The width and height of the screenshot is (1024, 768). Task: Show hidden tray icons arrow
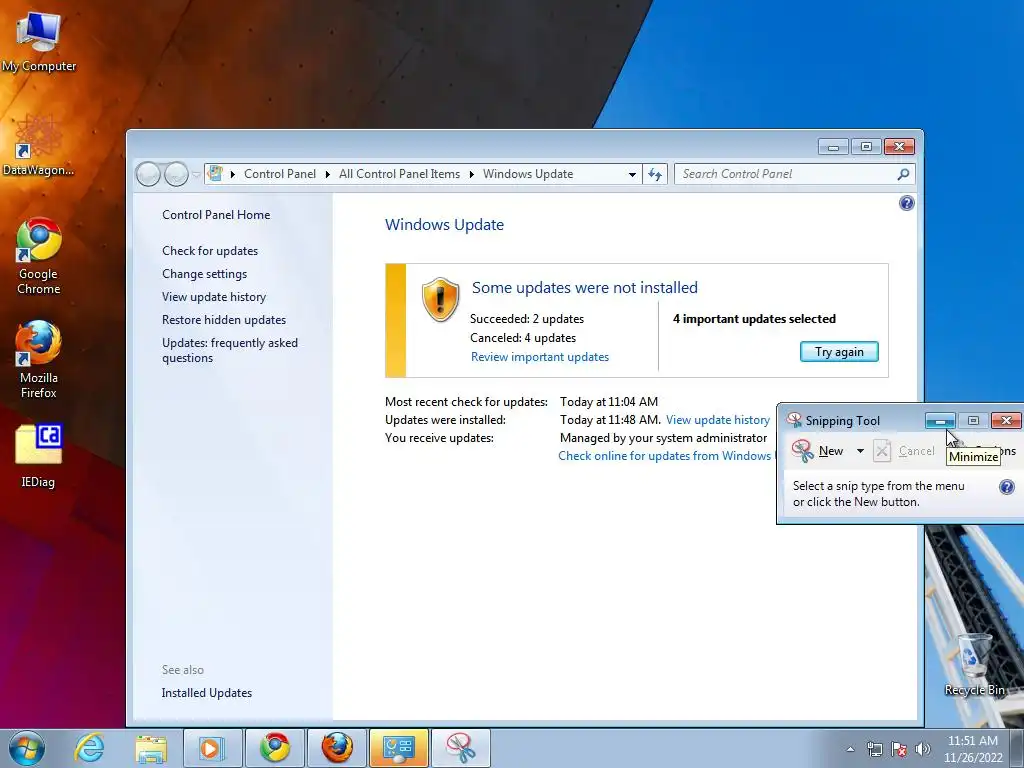coord(850,749)
